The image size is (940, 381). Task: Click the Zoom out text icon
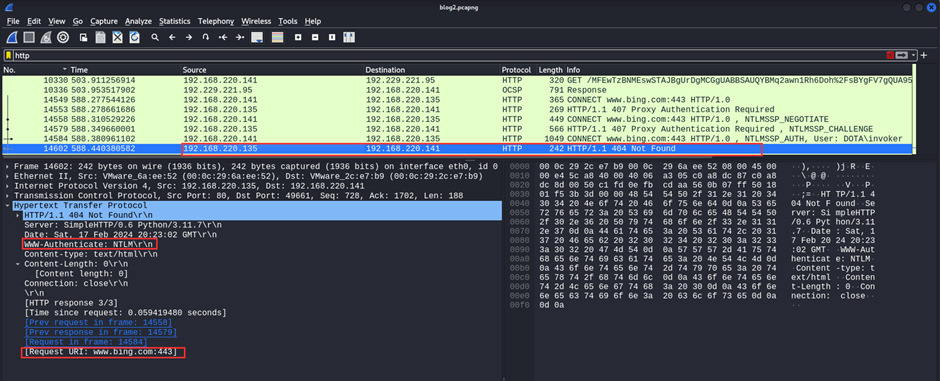coord(315,37)
